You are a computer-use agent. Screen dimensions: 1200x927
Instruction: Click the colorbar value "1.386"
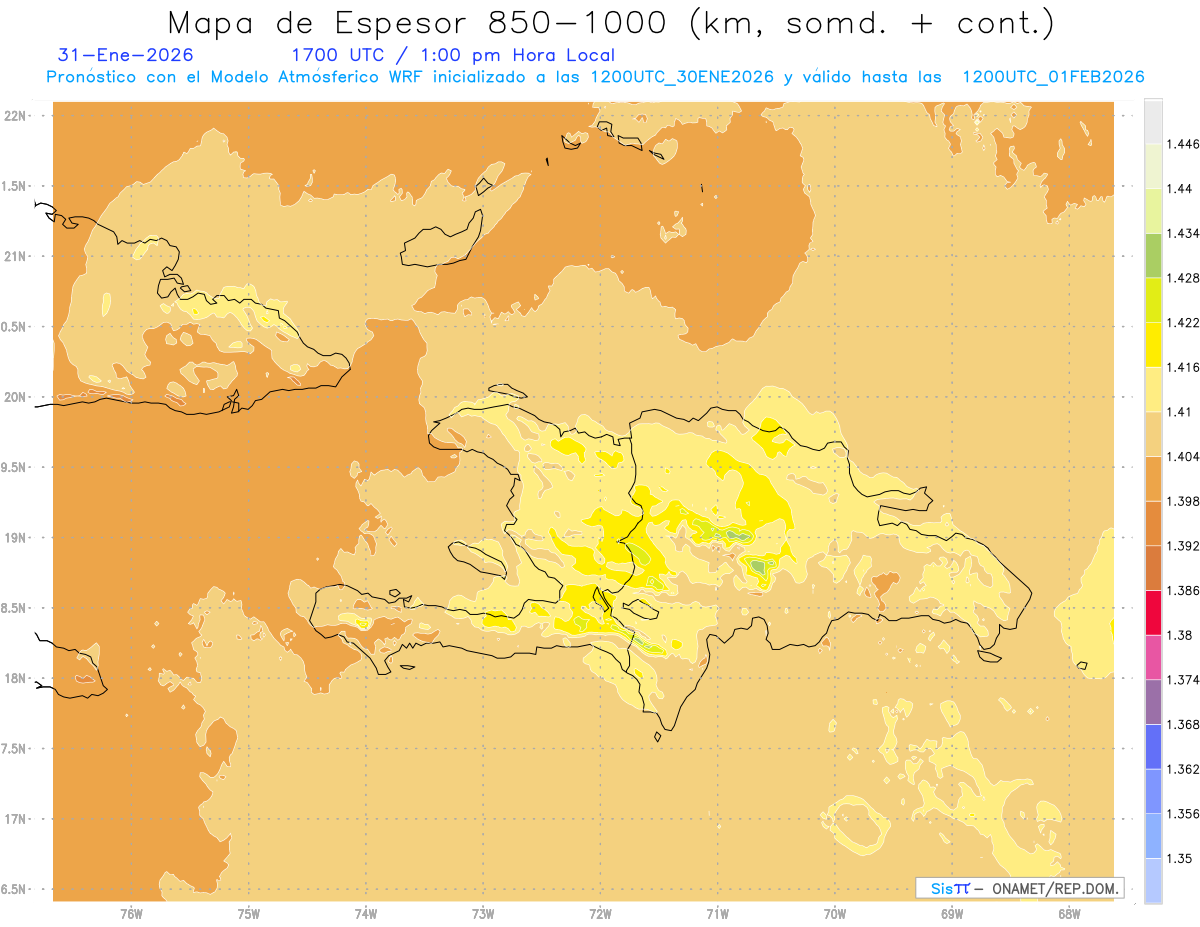(x=1183, y=590)
